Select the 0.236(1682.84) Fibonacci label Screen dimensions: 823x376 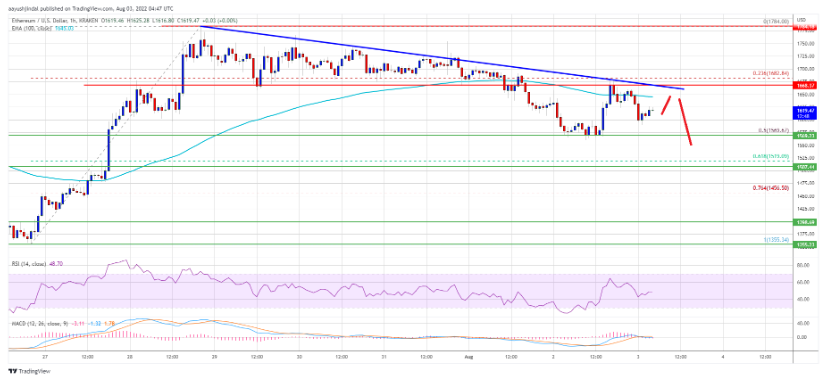click(772, 74)
